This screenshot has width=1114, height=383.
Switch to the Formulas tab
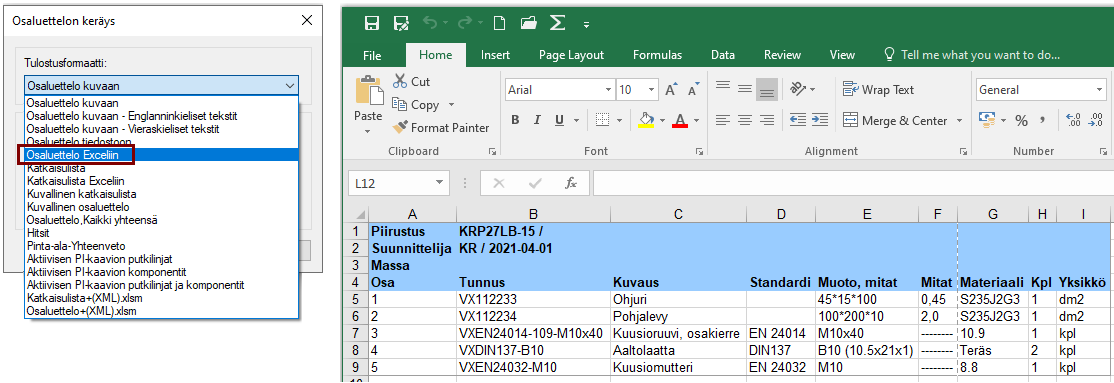[657, 55]
